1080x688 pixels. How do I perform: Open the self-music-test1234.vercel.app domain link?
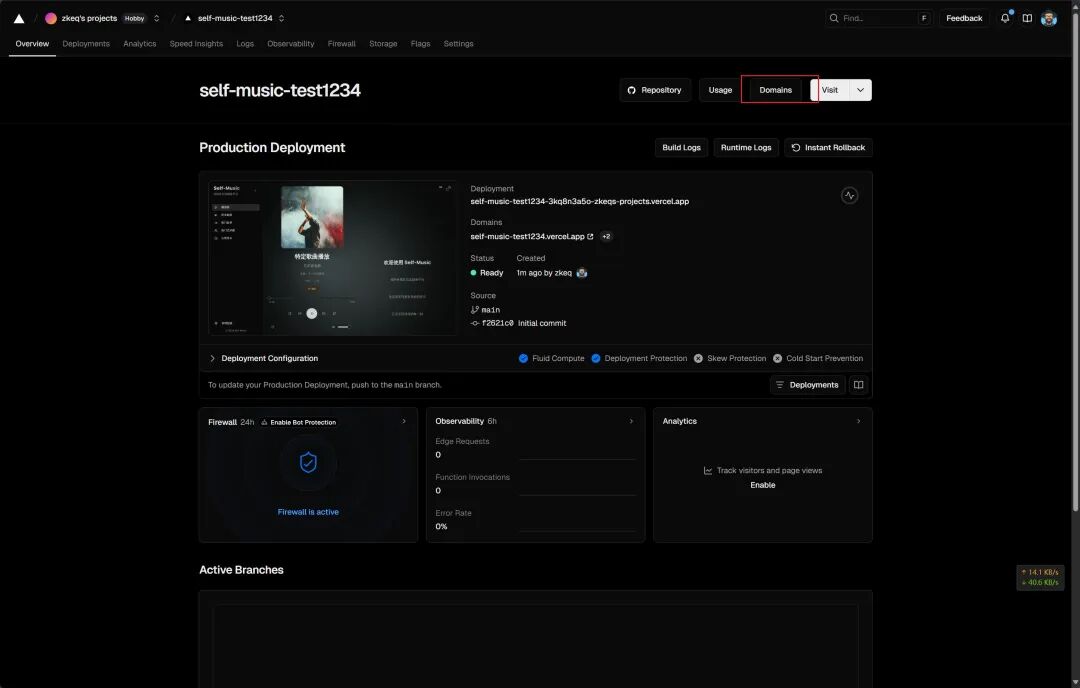(527, 236)
